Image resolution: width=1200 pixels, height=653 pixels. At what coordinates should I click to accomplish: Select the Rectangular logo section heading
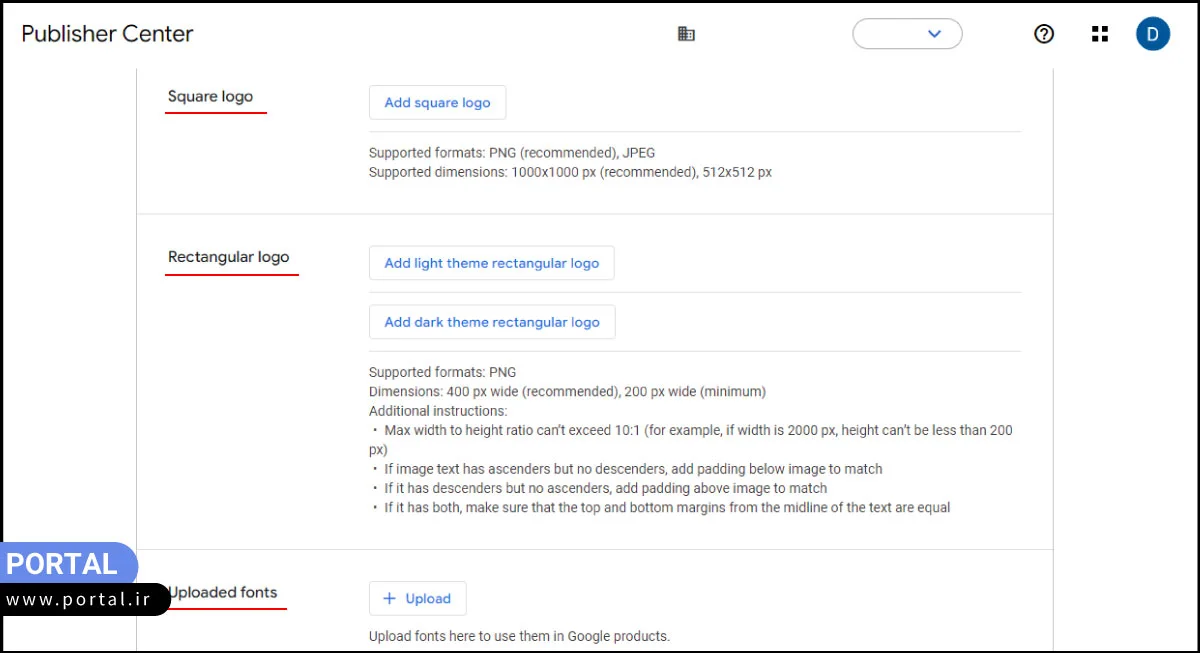(x=228, y=257)
